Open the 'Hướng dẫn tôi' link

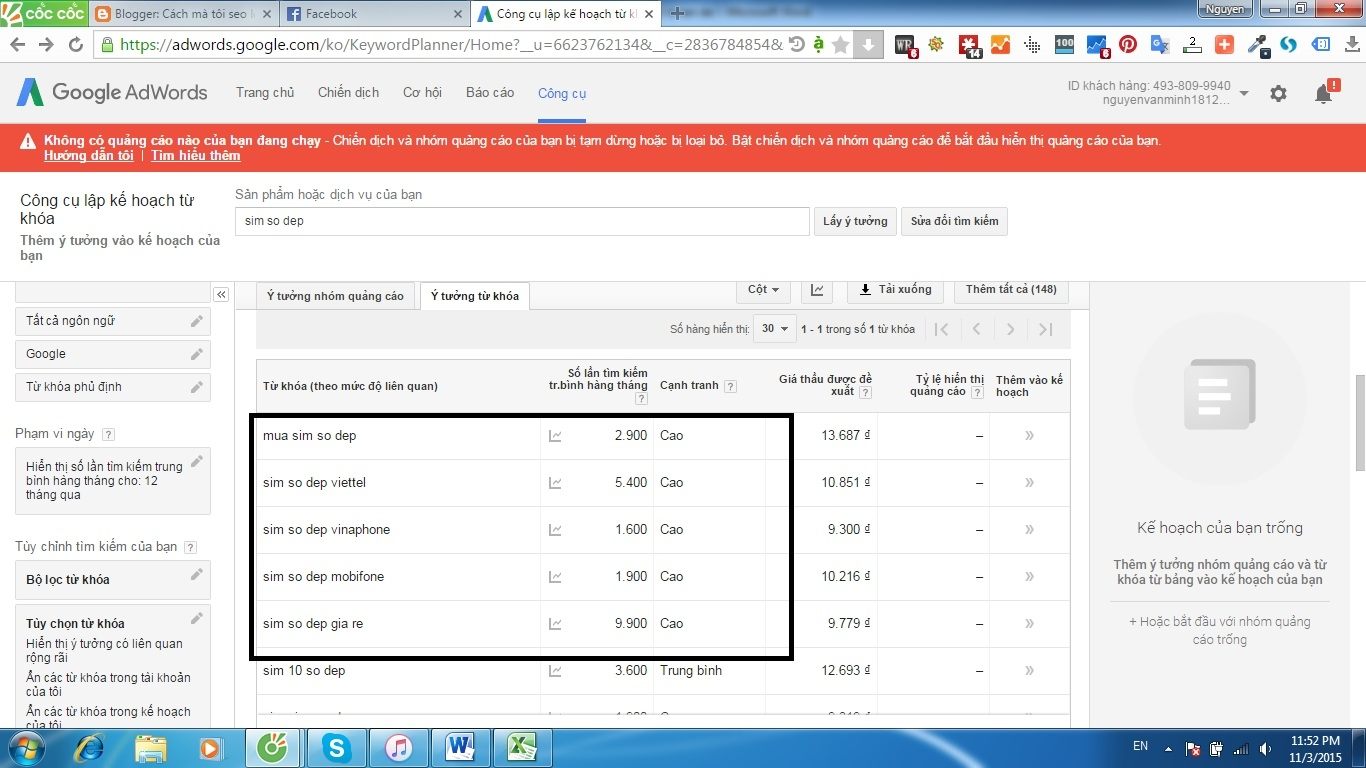tap(88, 156)
